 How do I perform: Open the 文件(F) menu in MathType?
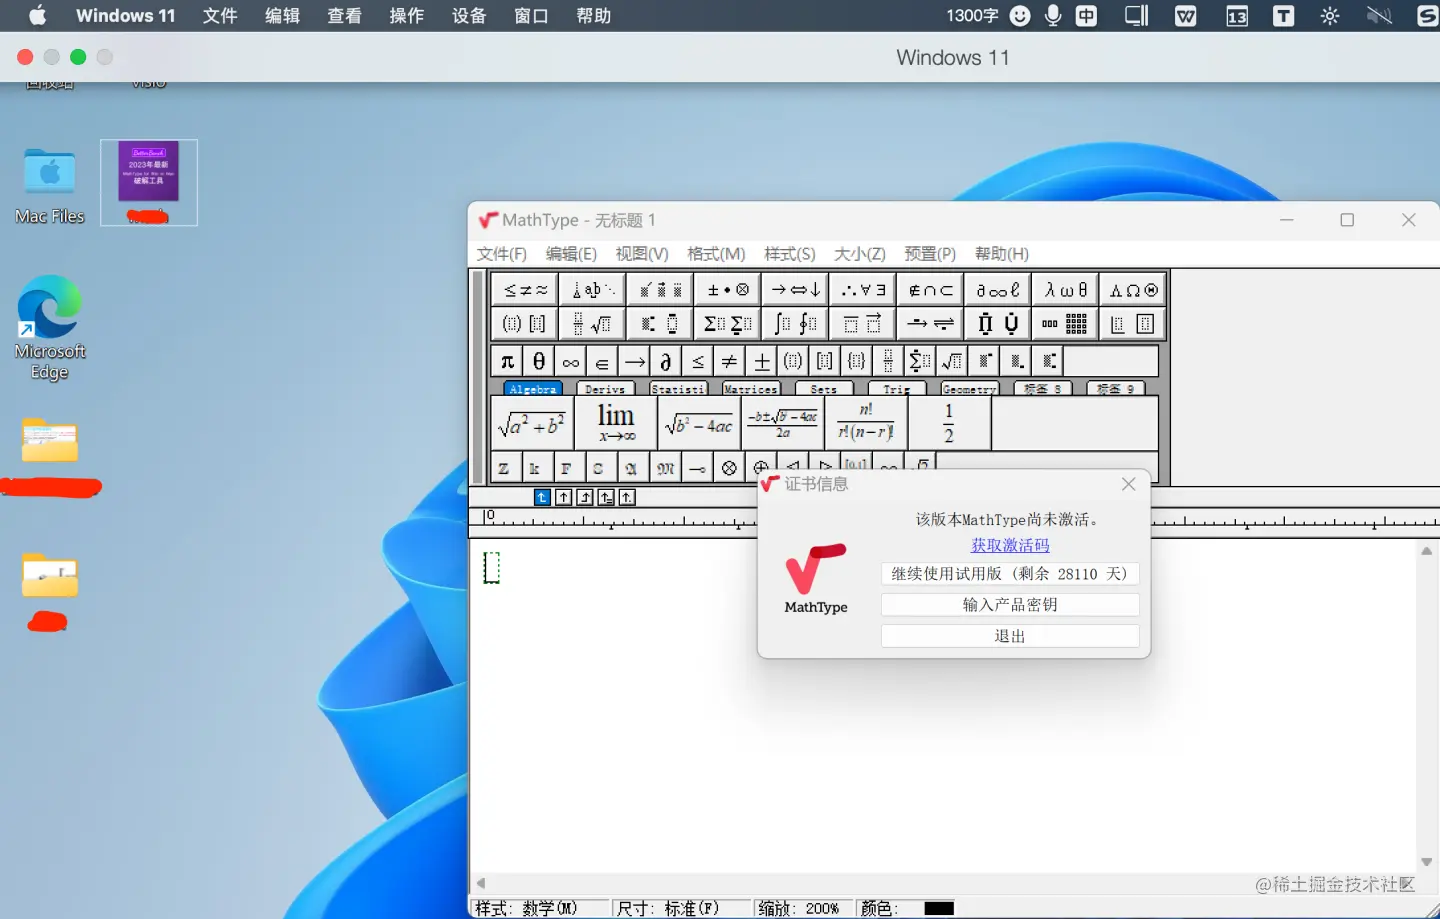click(x=502, y=254)
